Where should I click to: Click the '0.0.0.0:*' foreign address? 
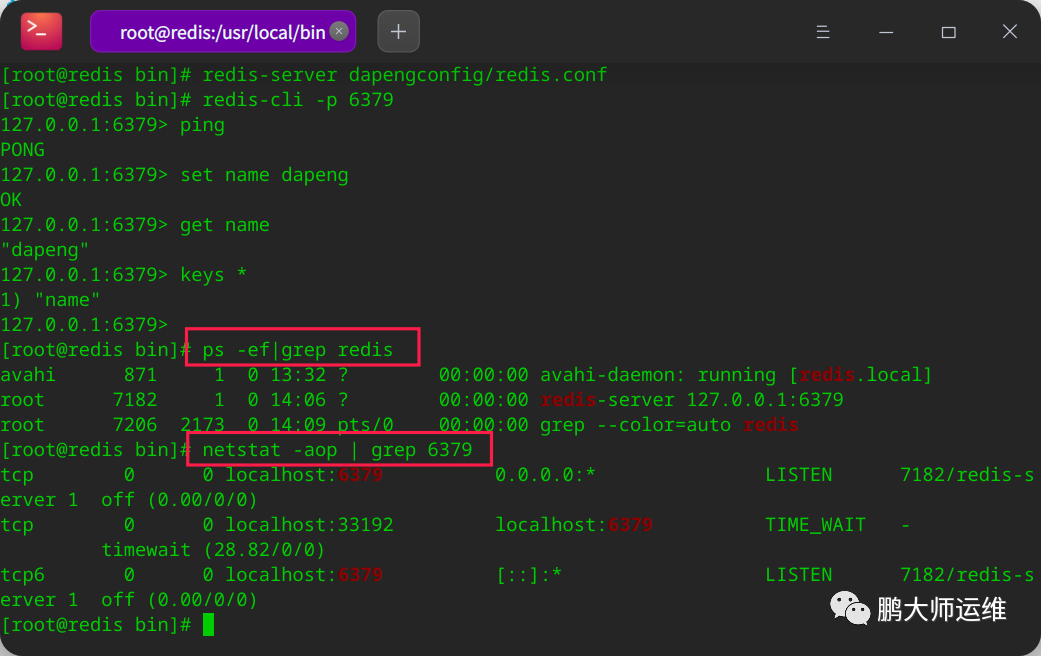(545, 475)
